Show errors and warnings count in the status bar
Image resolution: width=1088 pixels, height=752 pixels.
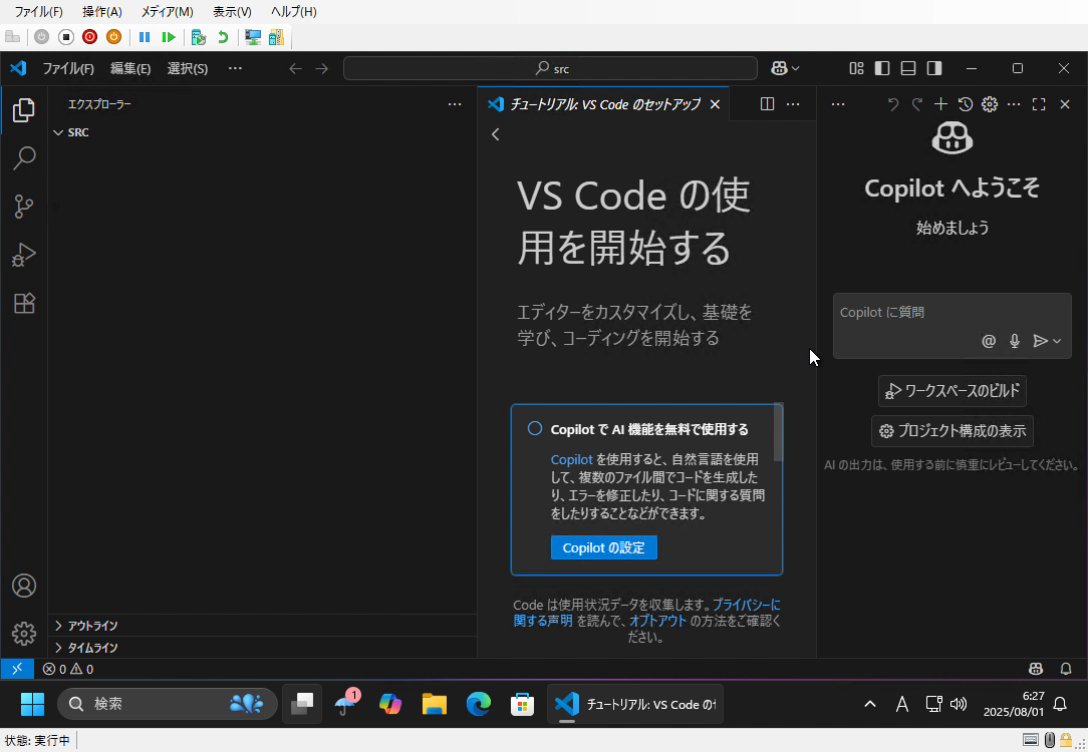[68, 669]
